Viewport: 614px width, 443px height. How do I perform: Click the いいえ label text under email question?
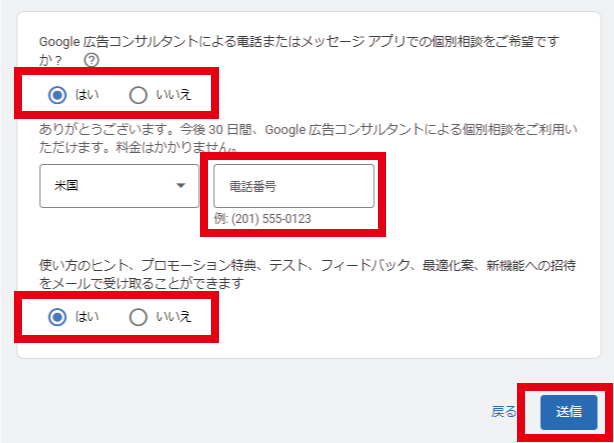pos(173,316)
